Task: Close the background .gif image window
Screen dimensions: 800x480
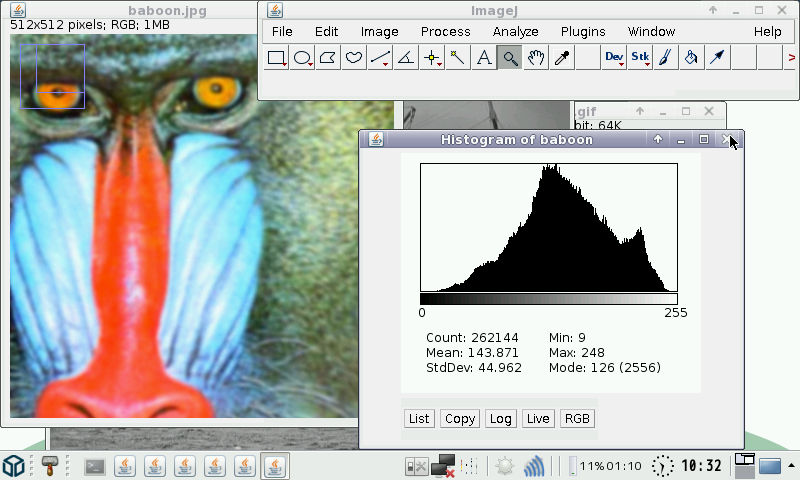Action: point(709,111)
